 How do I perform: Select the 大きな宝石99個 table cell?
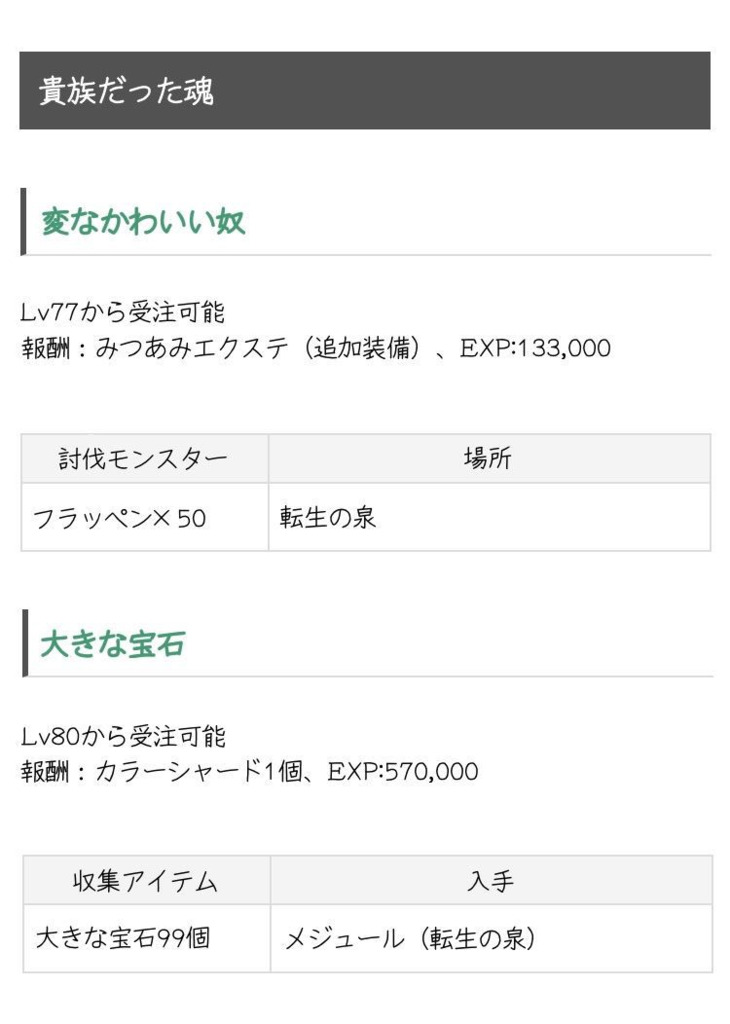[146, 938]
